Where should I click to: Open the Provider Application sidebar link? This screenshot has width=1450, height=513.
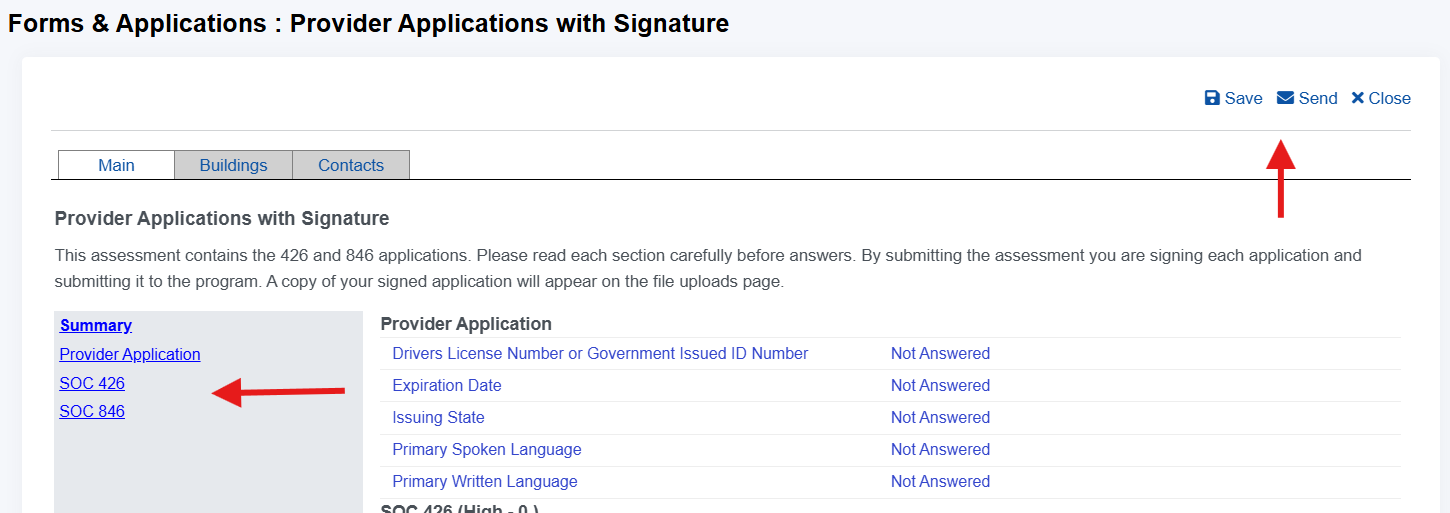(x=130, y=354)
